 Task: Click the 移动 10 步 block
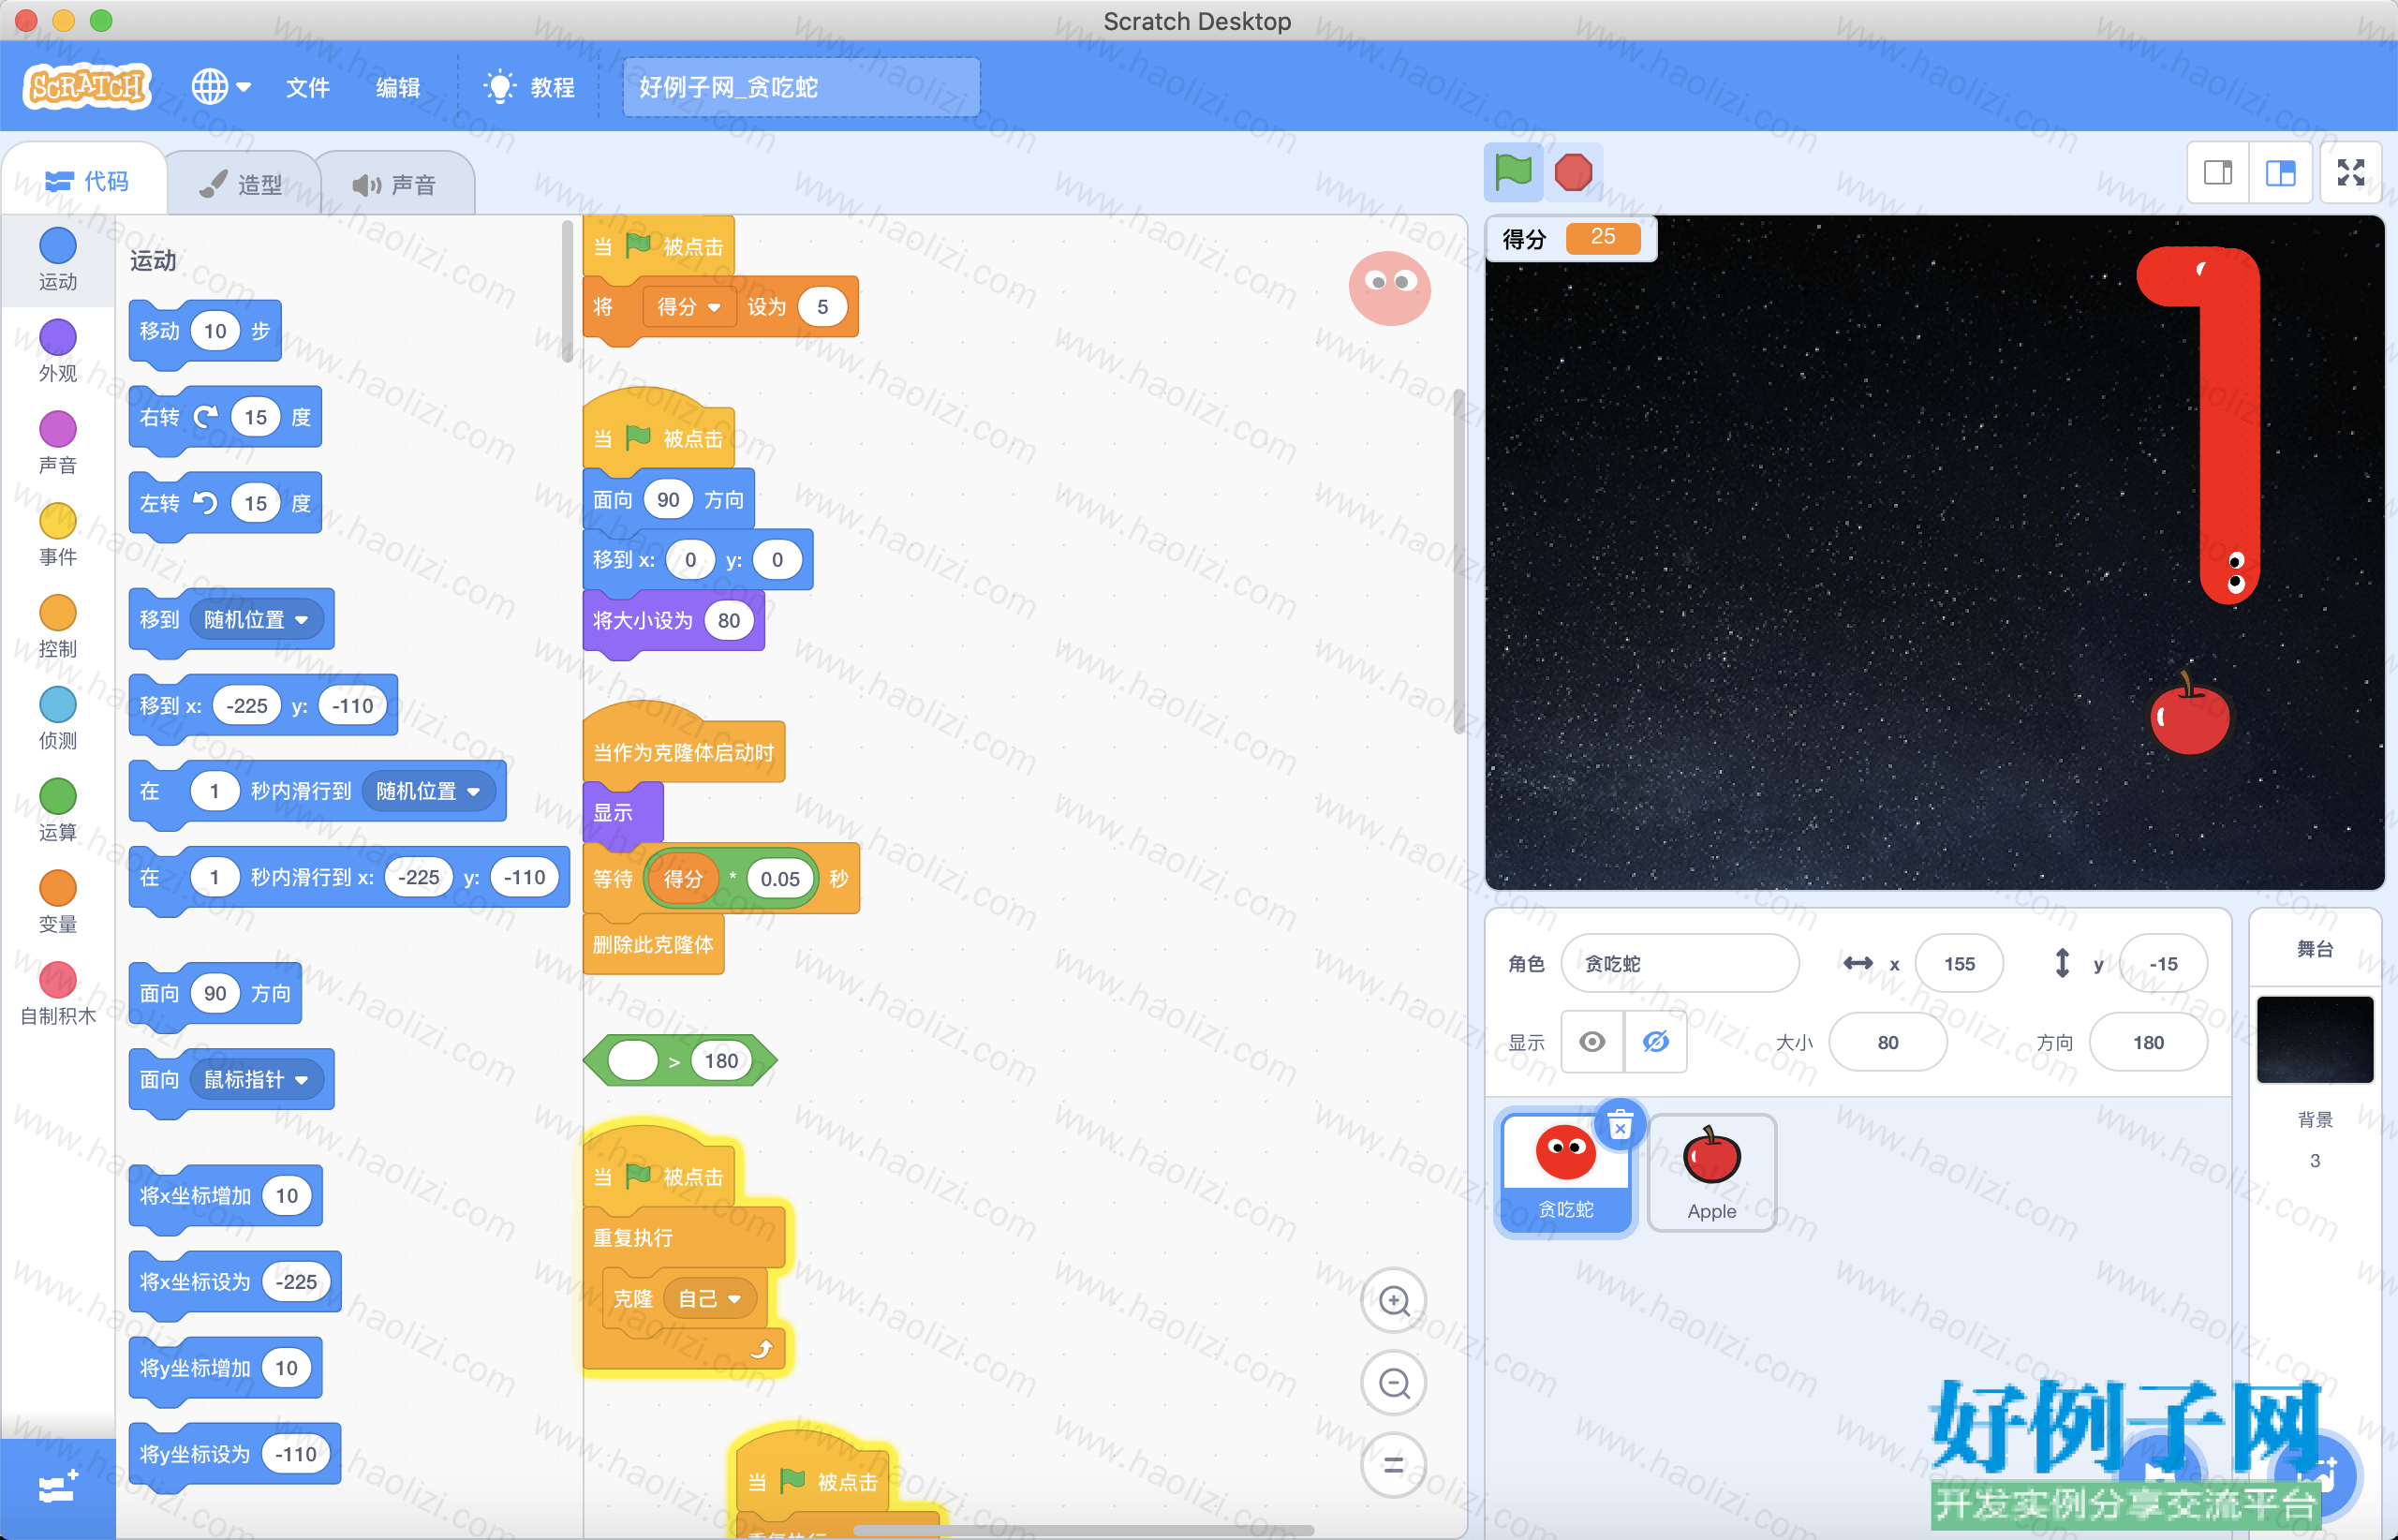click(x=205, y=331)
